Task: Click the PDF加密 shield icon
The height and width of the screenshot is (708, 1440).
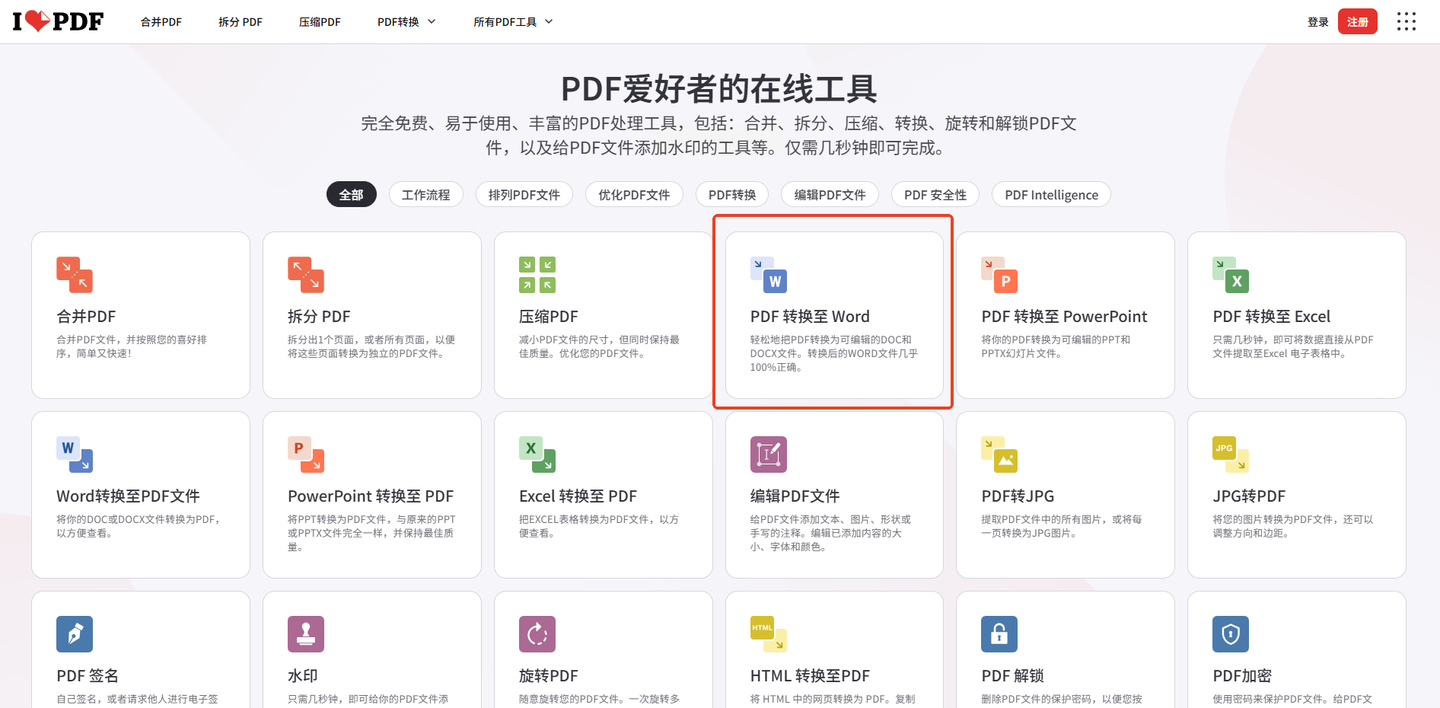Action: [1230, 634]
